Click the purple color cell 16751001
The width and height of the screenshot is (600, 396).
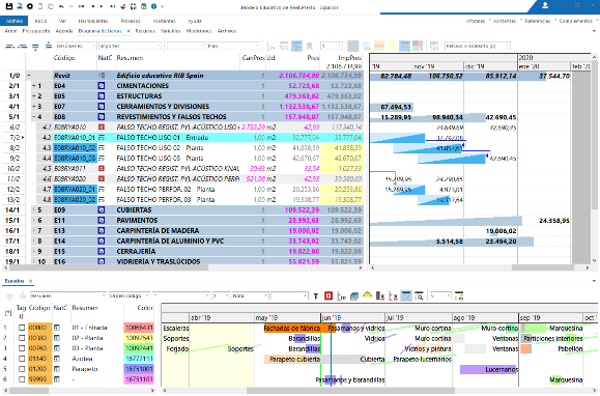(139, 369)
